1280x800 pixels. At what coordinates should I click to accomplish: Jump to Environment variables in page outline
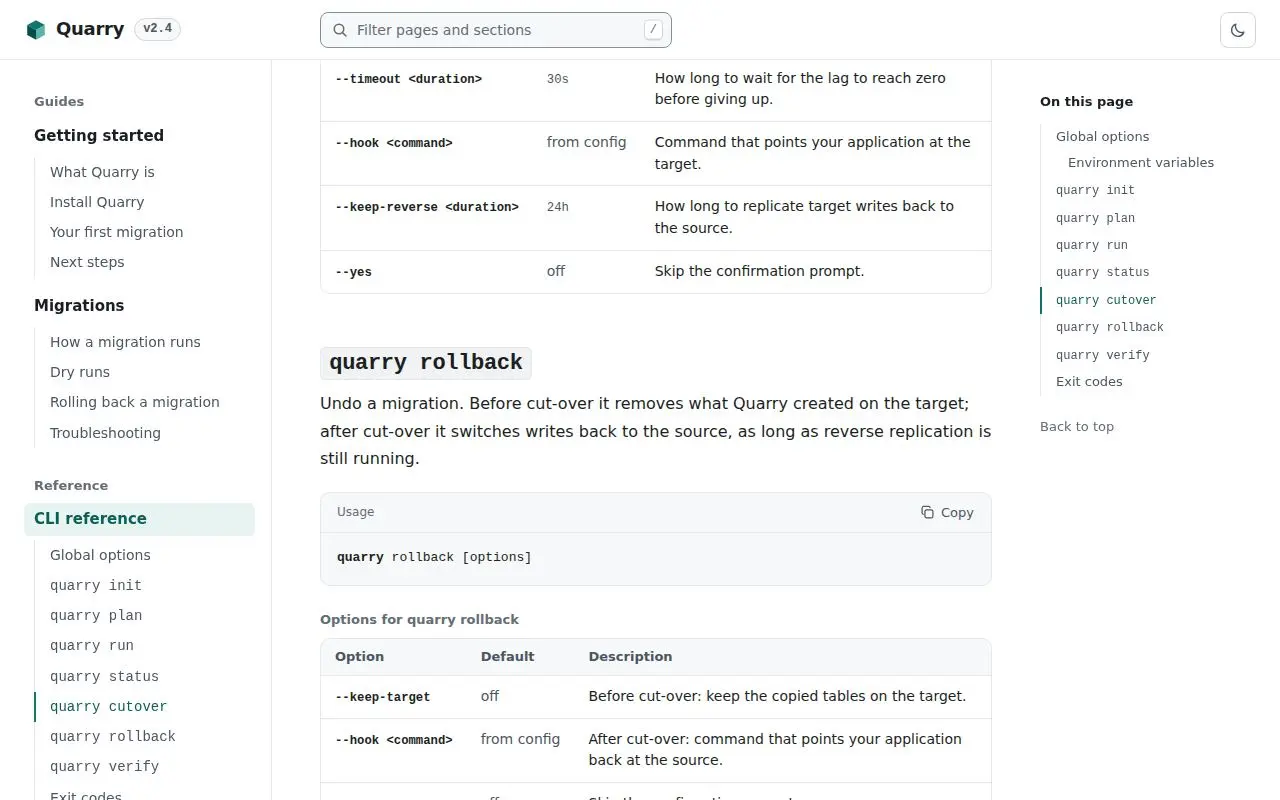tap(1141, 163)
